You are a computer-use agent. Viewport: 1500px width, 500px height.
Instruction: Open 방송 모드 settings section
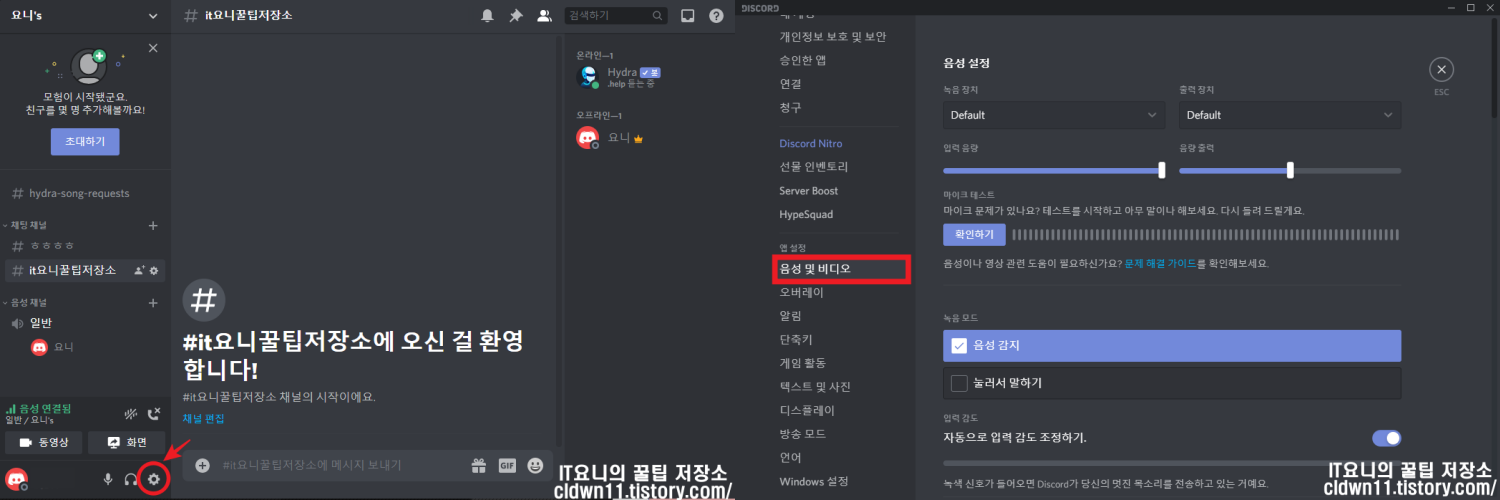point(802,434)
